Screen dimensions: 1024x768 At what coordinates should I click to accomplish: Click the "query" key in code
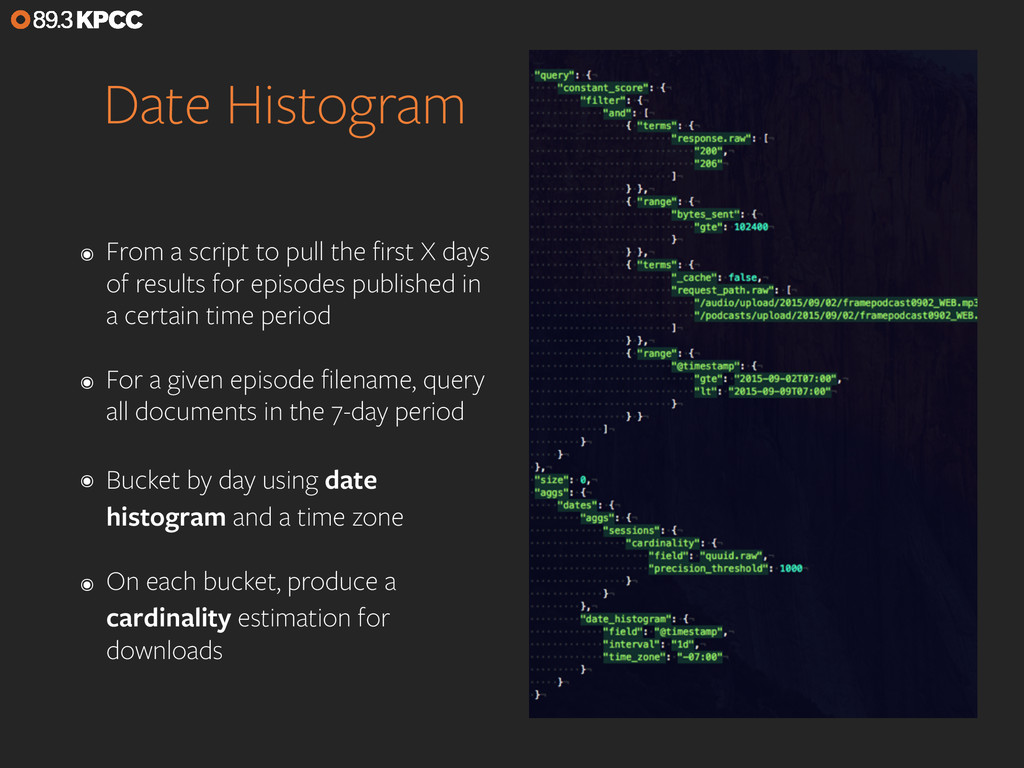coord(554,75)
